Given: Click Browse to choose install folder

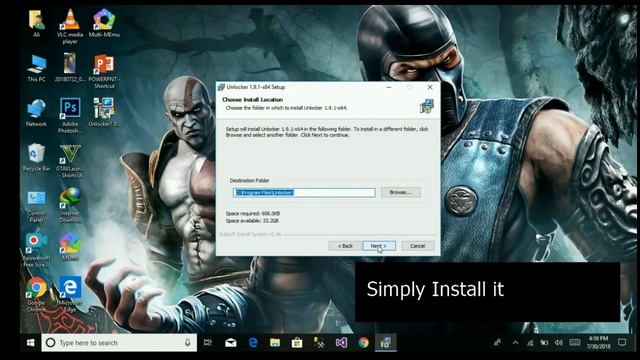Looking at the screenshot, I should (x=400, y=192).
